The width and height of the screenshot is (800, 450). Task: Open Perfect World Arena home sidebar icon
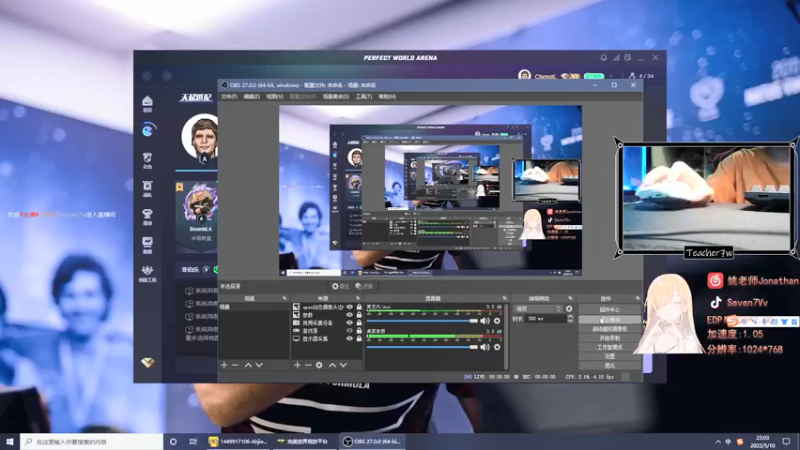pos(147,104)
